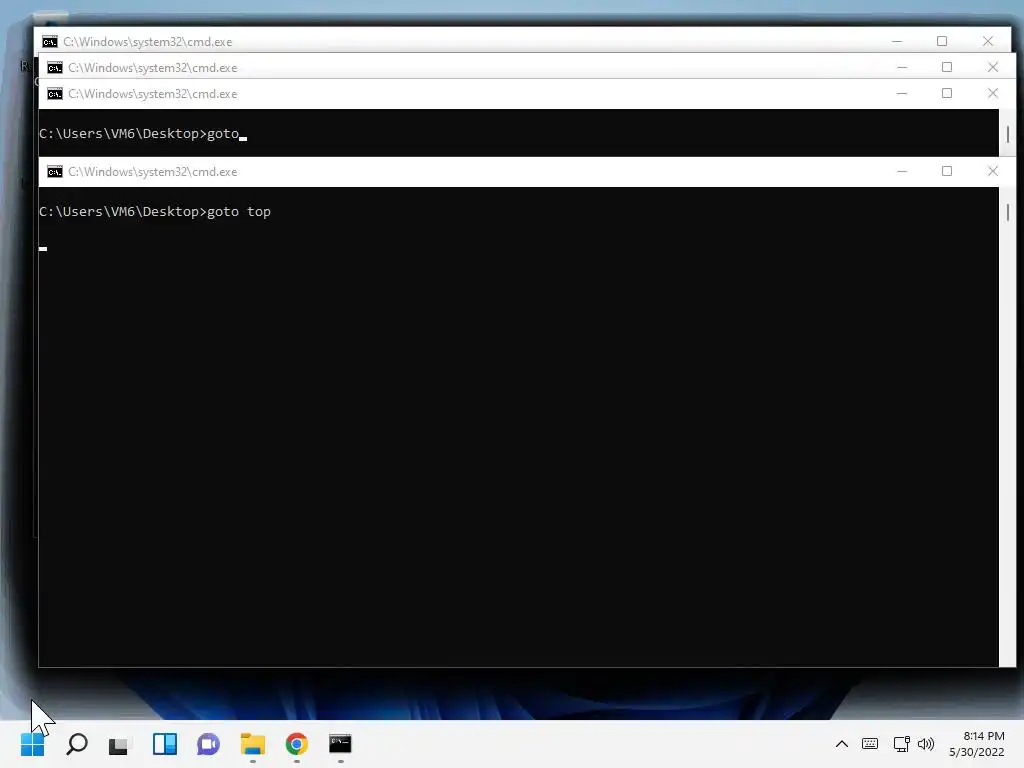Launch Google Chrome from taskbar
This screenshot has height=768, width=1024.
[296, 744]
